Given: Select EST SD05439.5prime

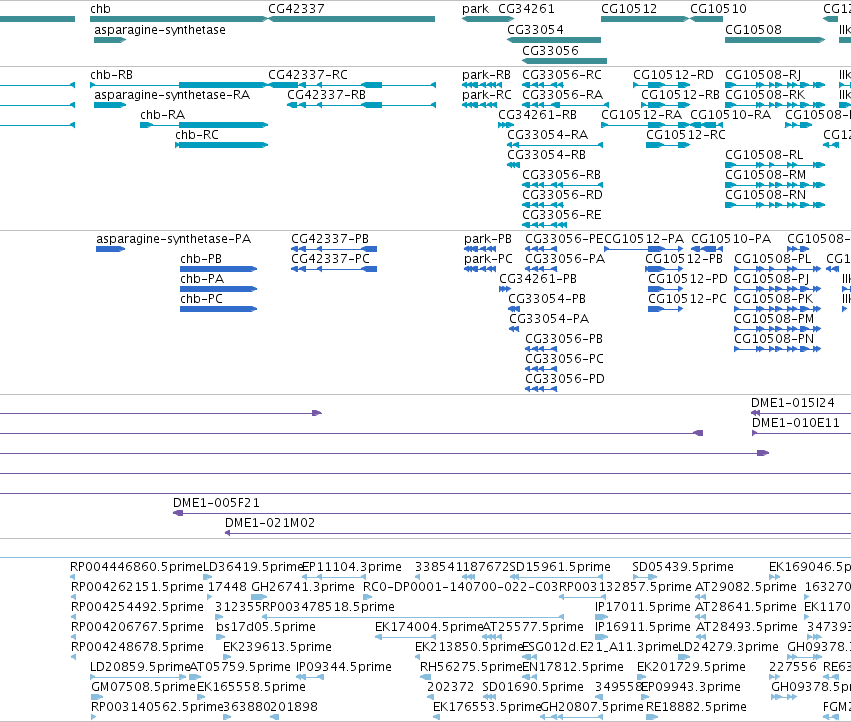Looking at the screenshot, I should click(683, 567).
